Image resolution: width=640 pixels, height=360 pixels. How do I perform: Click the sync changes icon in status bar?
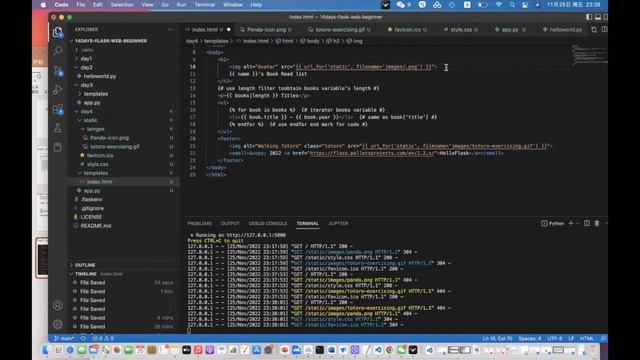click(83, 338)
